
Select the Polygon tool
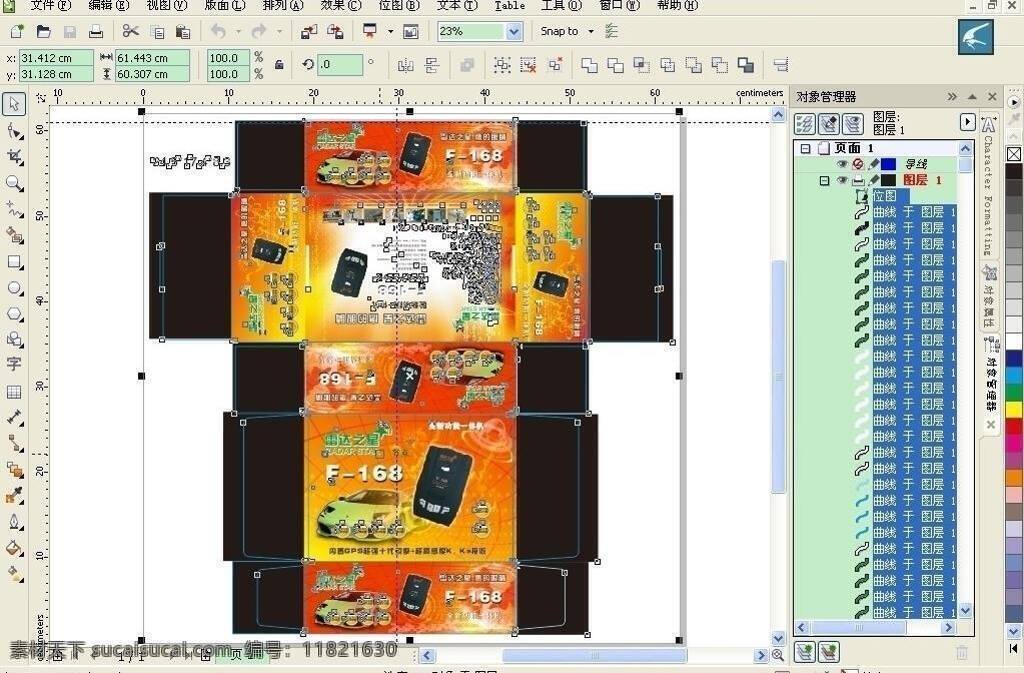click(14, 314)
